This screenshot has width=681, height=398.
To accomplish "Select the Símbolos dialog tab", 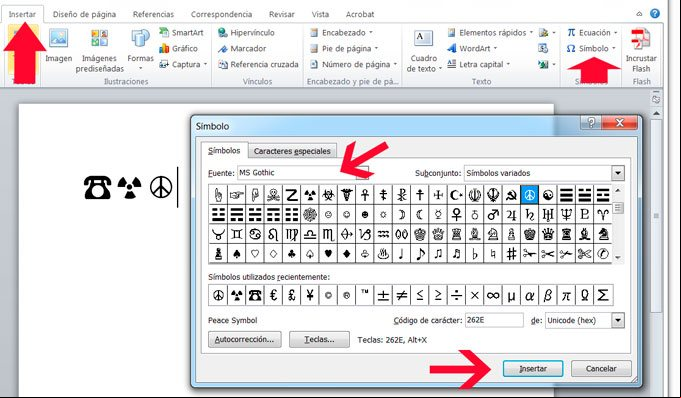I will (224, 150).
